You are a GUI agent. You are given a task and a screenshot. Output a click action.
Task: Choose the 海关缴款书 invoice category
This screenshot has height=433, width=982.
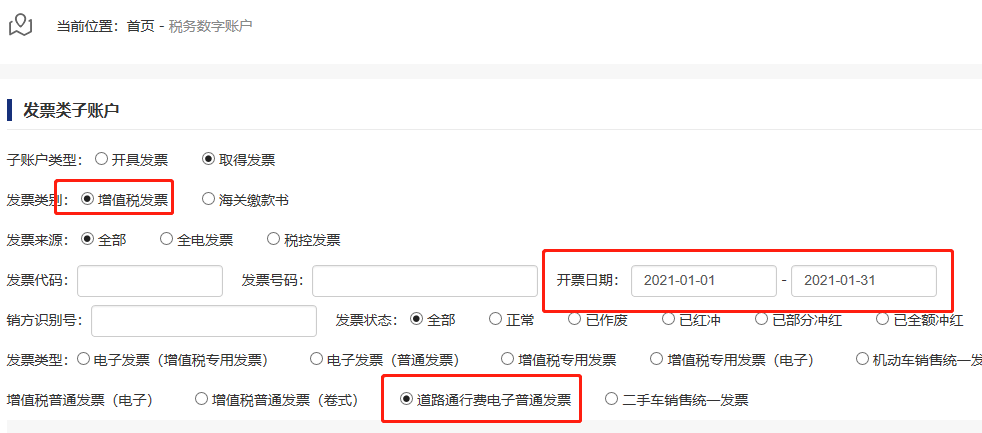point(209,199)
